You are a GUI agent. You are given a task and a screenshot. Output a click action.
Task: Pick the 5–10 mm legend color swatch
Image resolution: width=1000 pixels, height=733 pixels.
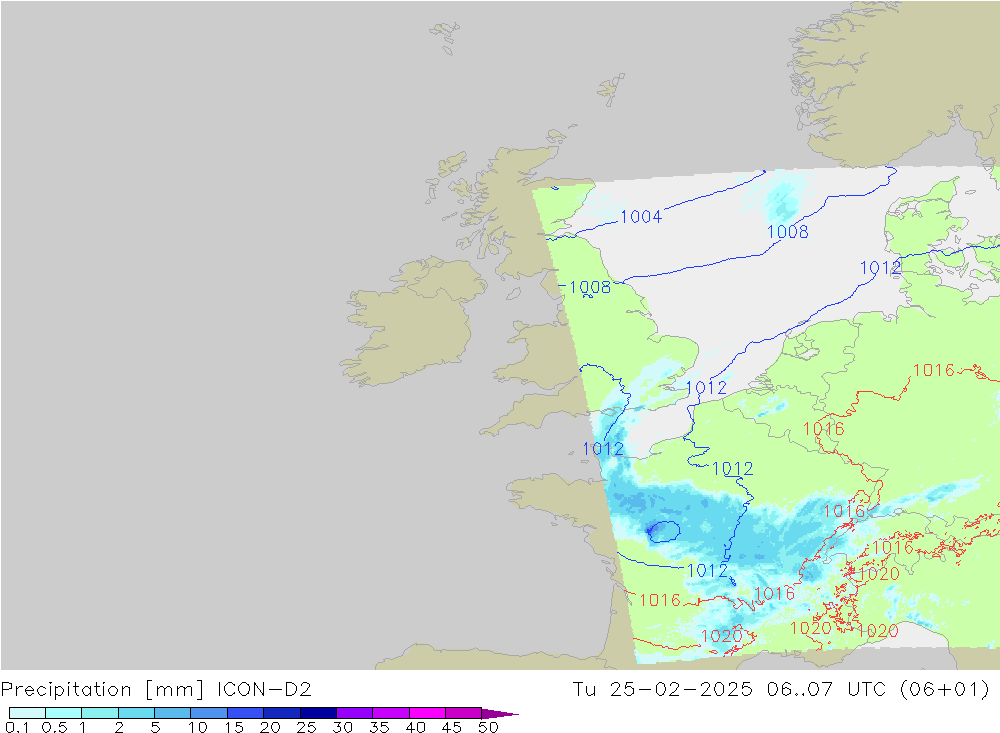(173, 713)
